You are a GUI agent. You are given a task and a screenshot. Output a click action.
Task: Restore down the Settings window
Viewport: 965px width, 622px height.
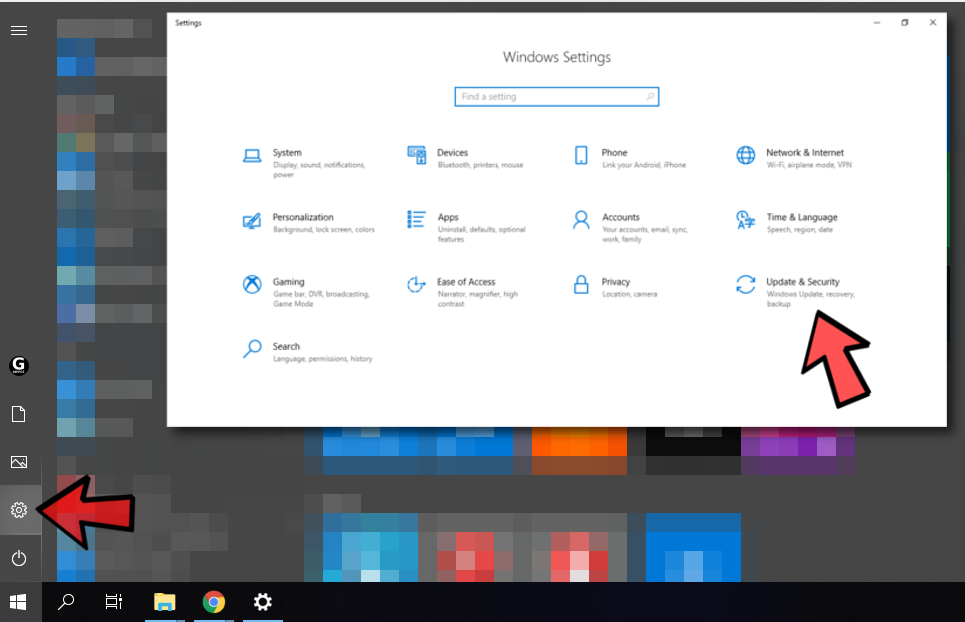coord(905,23)
